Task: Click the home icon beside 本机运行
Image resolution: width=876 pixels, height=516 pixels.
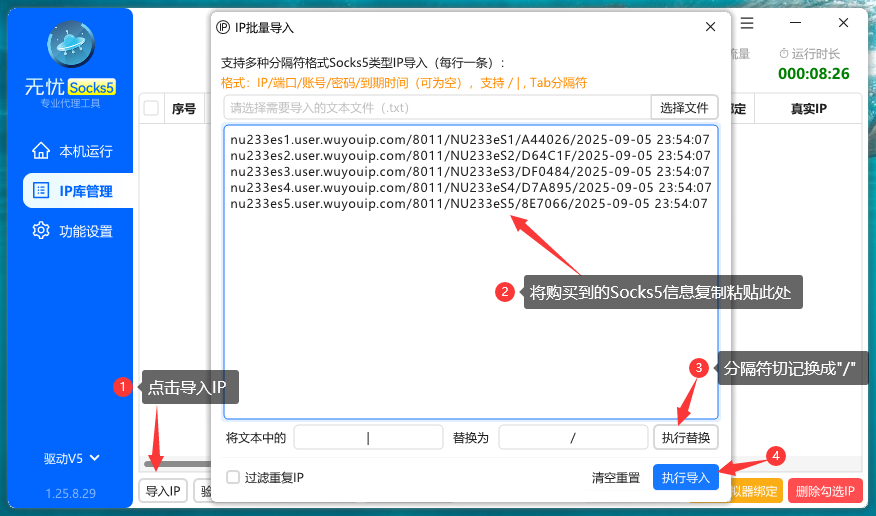Action: click(x=41, y=151)
